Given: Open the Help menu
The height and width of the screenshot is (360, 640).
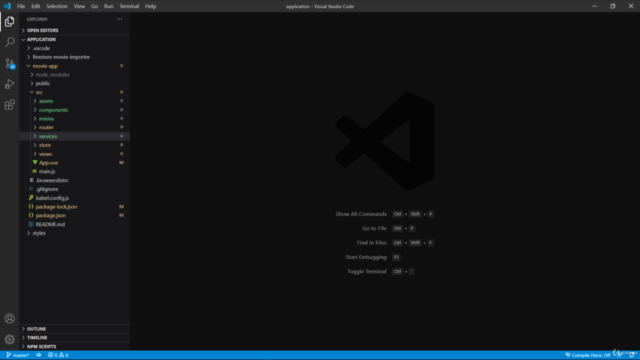Looking at the screenshot, I should tap(151, 6).
